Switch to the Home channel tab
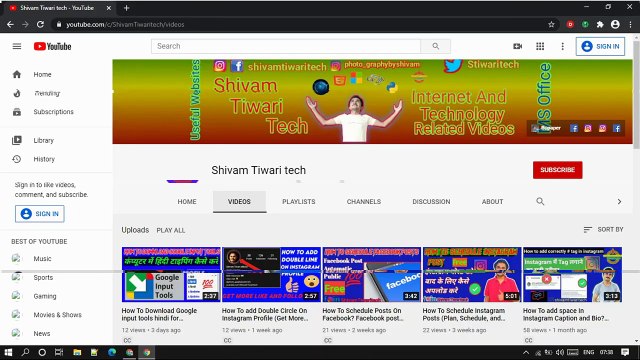This screenshot has width=640, height=360. click(x=187, y=202)
